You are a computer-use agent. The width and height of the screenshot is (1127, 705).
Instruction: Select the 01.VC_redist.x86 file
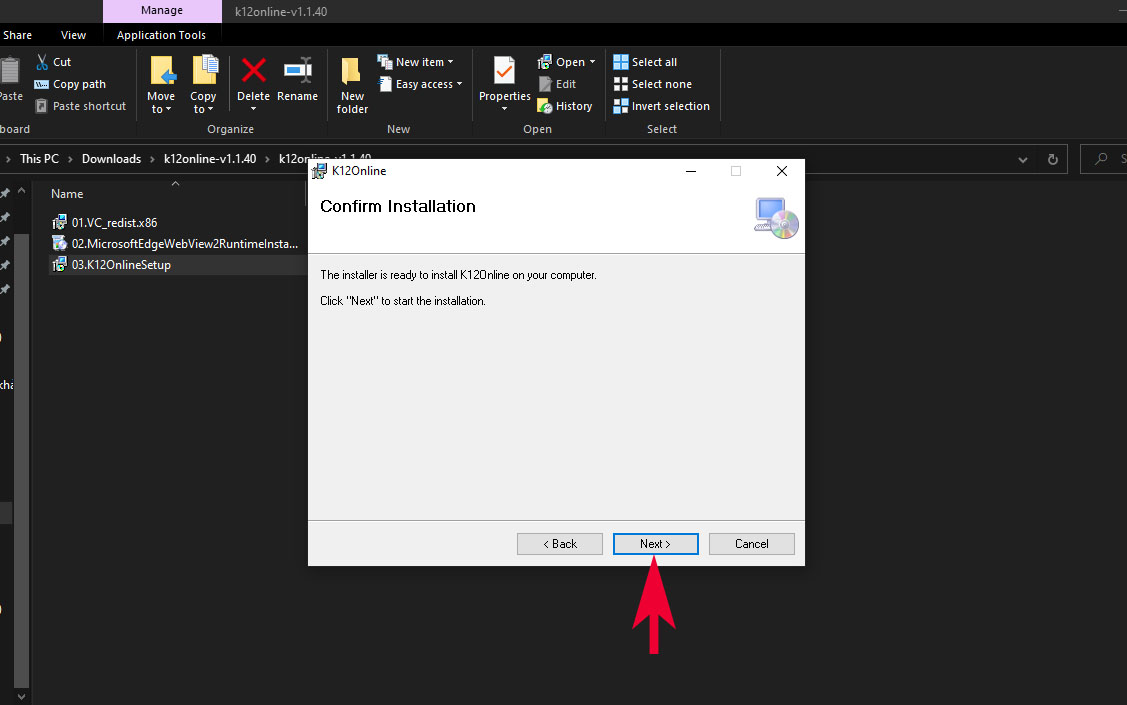[x=114, y=222]
